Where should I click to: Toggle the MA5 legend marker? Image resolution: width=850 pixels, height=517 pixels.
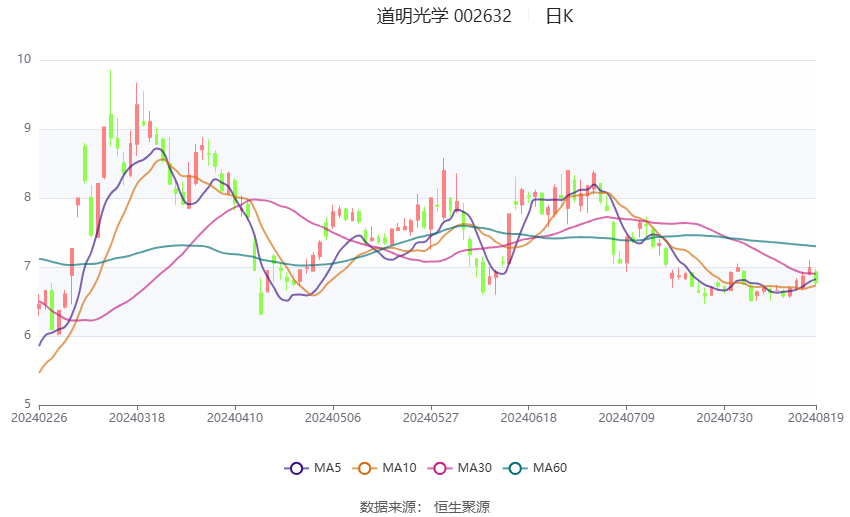pyautogui.click(x=296, y=468)
